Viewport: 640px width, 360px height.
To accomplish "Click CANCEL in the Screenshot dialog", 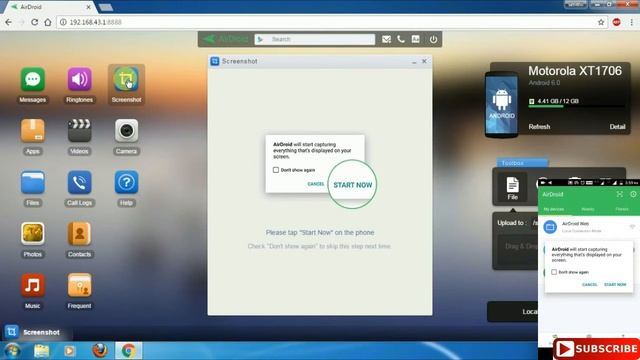I will click(316, 184).
